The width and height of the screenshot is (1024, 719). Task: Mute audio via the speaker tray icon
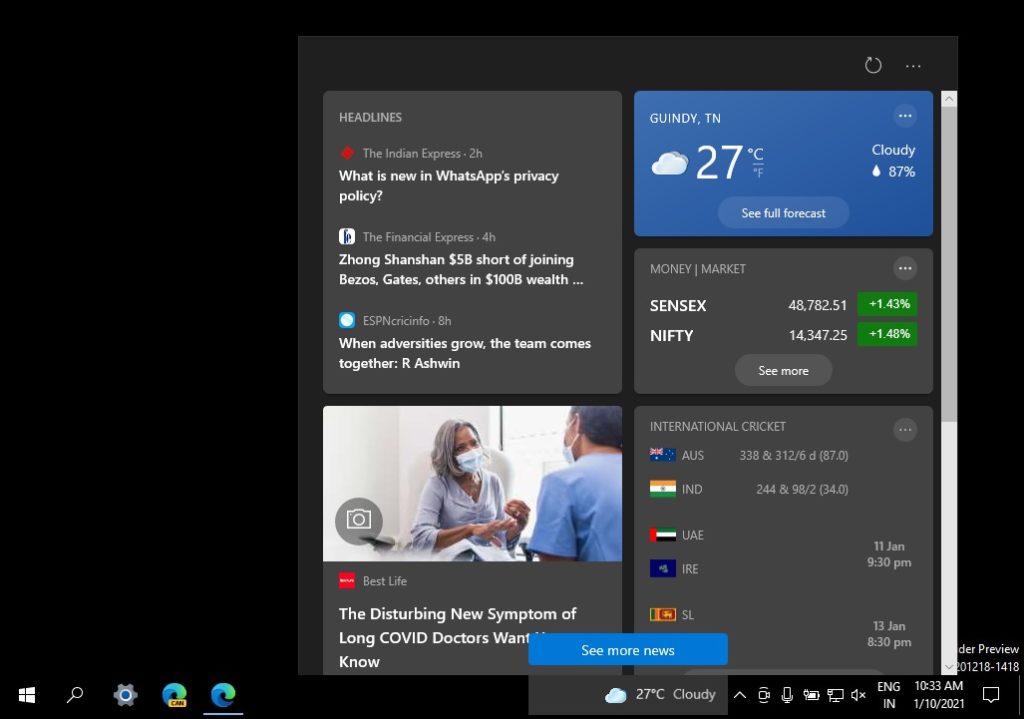pos(858,694)
